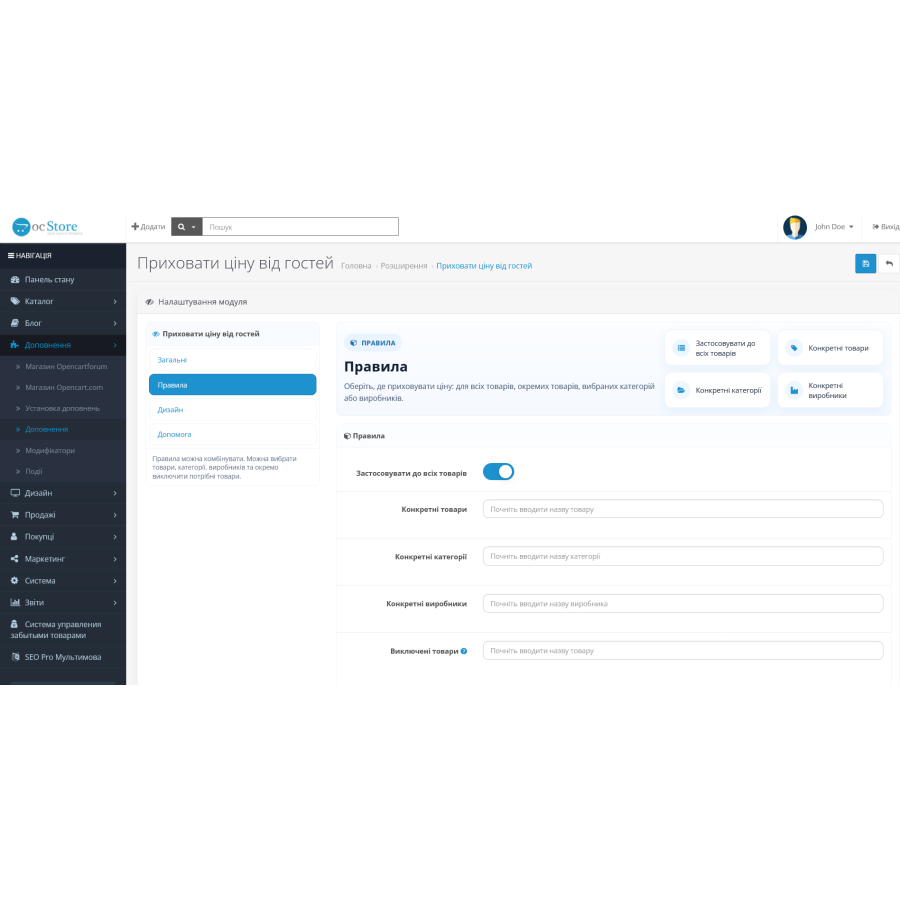Screen dimensions: 900x900
Task: Expand the Система menu chevron
Action: point(115,580)
